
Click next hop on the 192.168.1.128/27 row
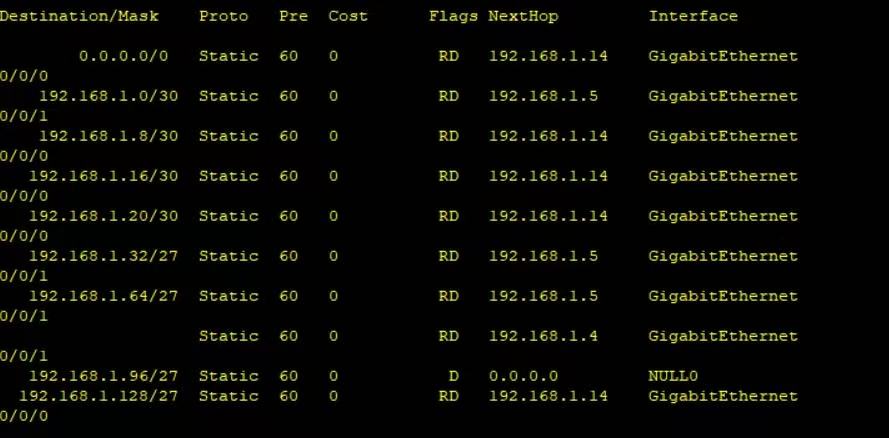coord(548,396)
